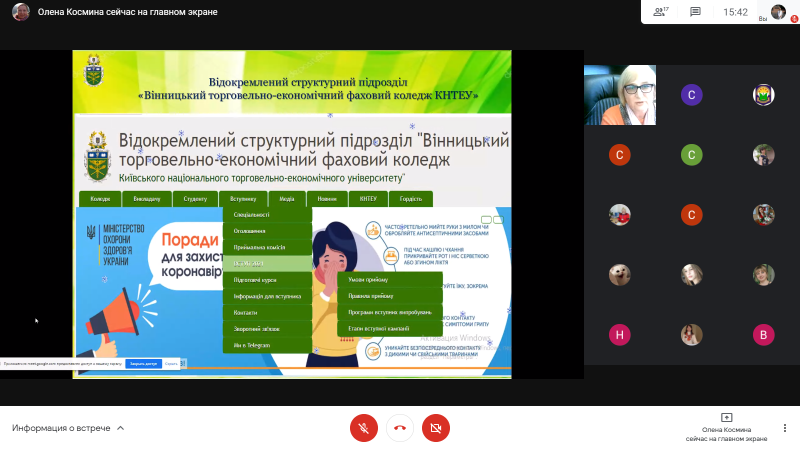The height and width of the screenshot is (450, 800).
Task: Click the small crest in the green slide header
Action: pos(93,70)
